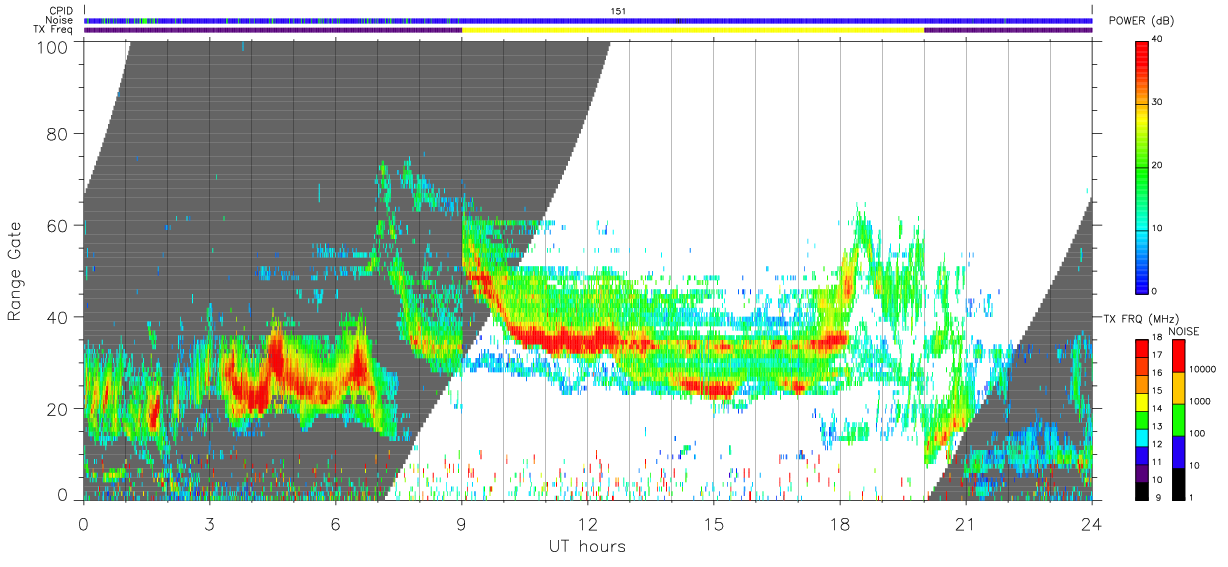
Task: Click the Range Gate axis title
Action: tap(15, 272)
